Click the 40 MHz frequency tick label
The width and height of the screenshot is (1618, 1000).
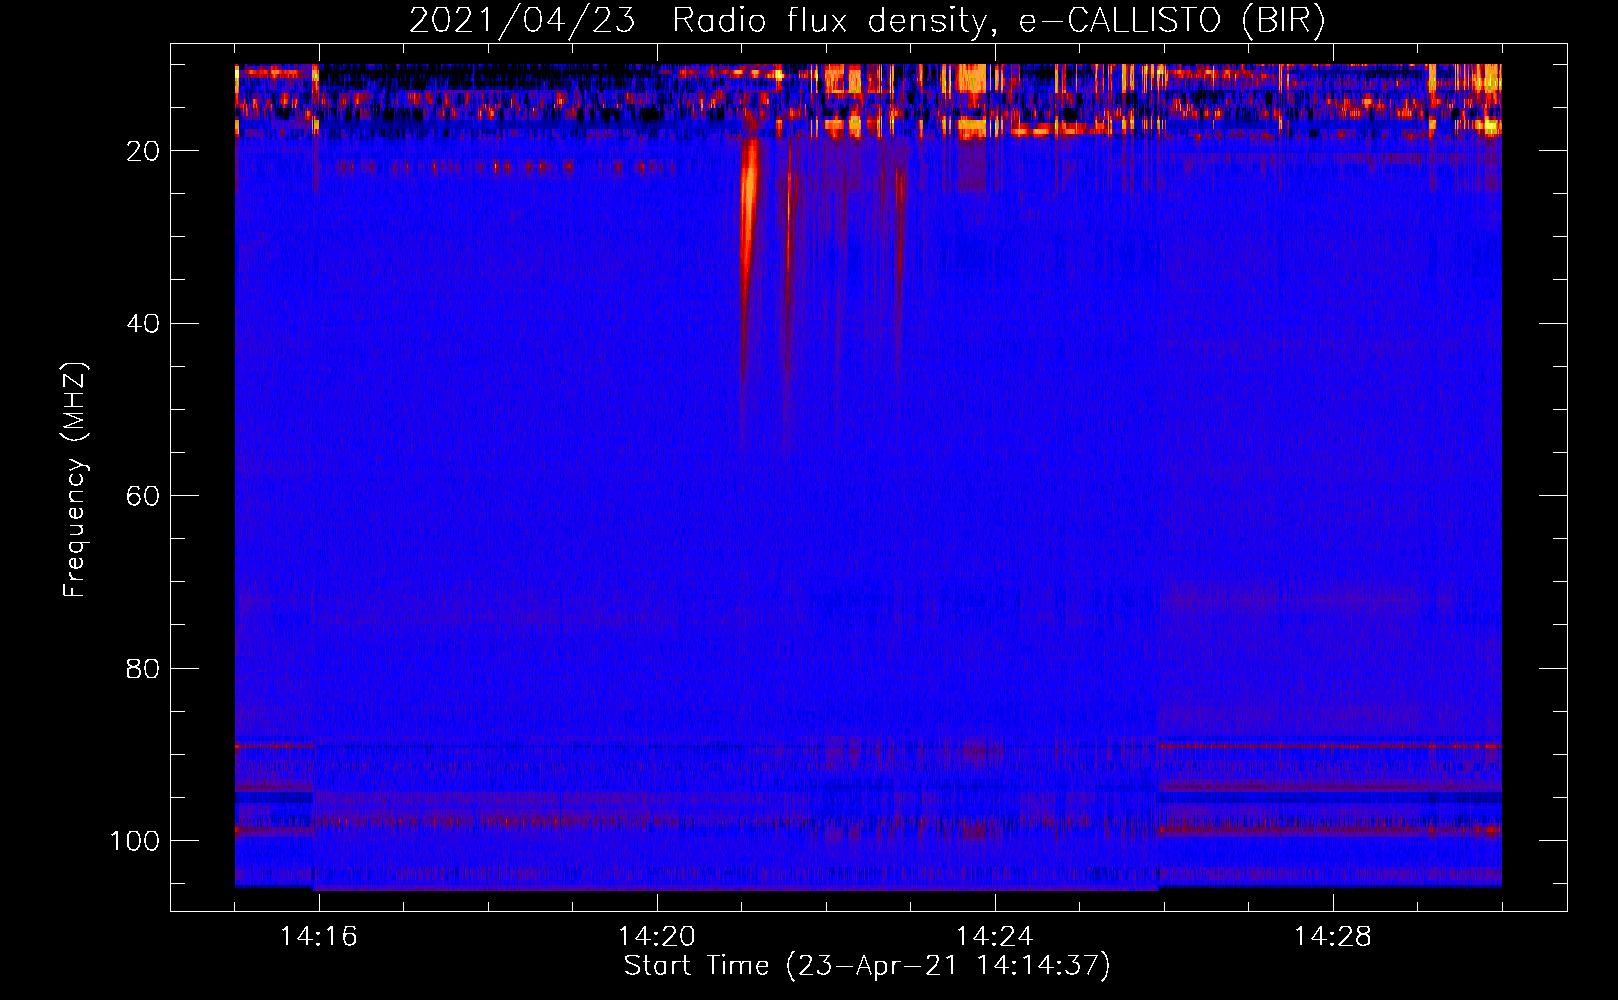click(143, 324)
